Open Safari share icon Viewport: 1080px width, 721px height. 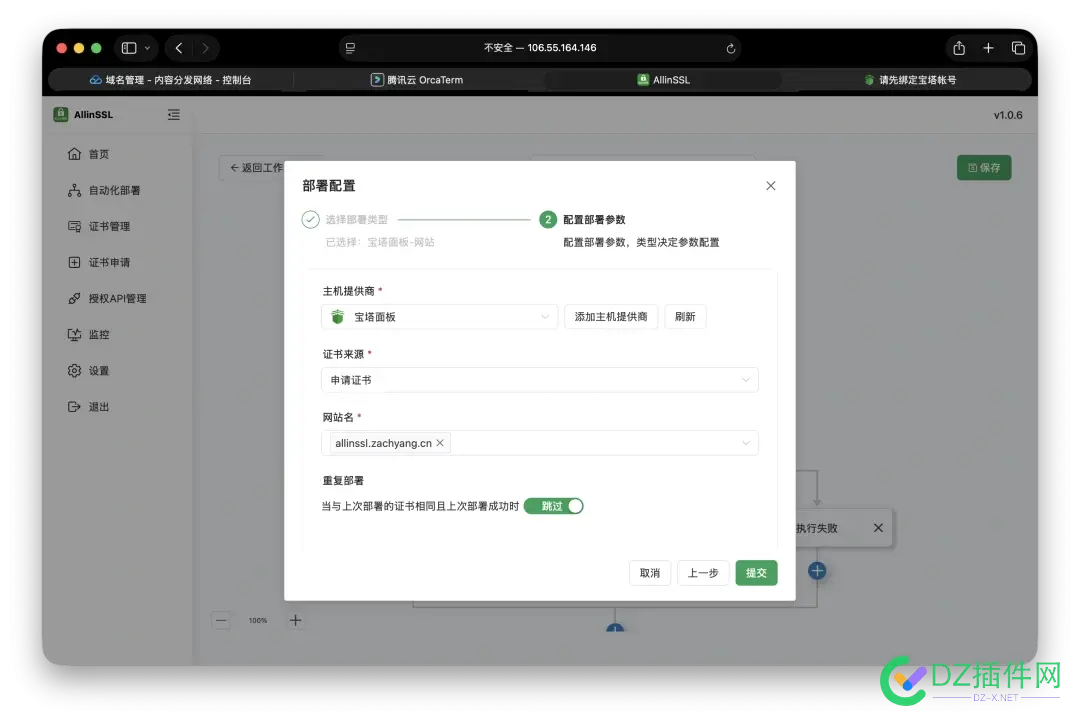point(959,48)
